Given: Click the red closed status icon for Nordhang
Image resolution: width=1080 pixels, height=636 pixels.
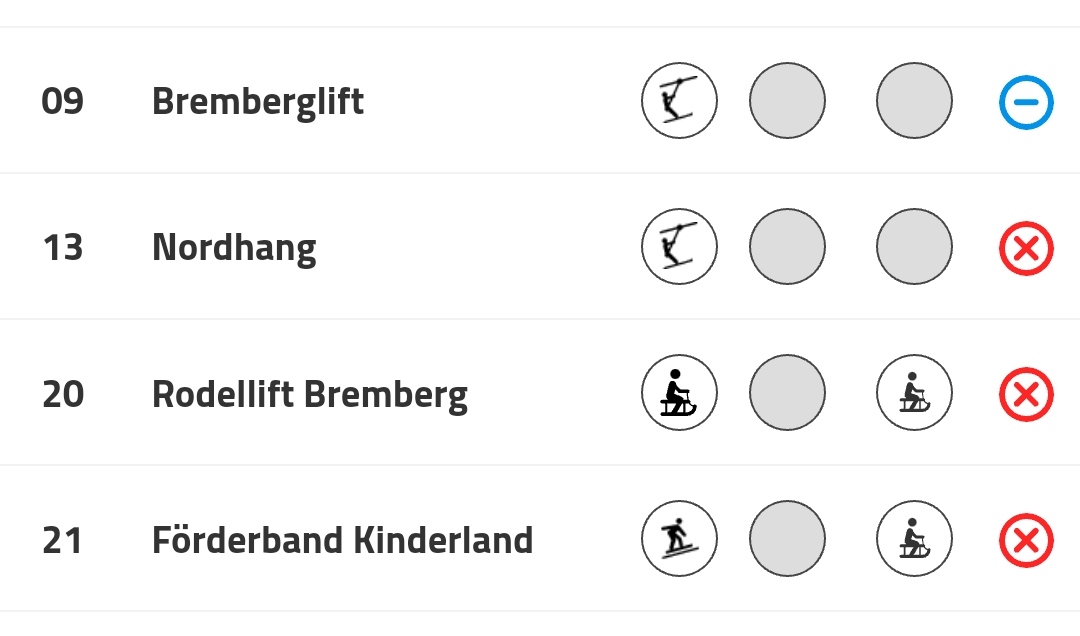Looking at the screenshot, I should tap(1026, 248).
